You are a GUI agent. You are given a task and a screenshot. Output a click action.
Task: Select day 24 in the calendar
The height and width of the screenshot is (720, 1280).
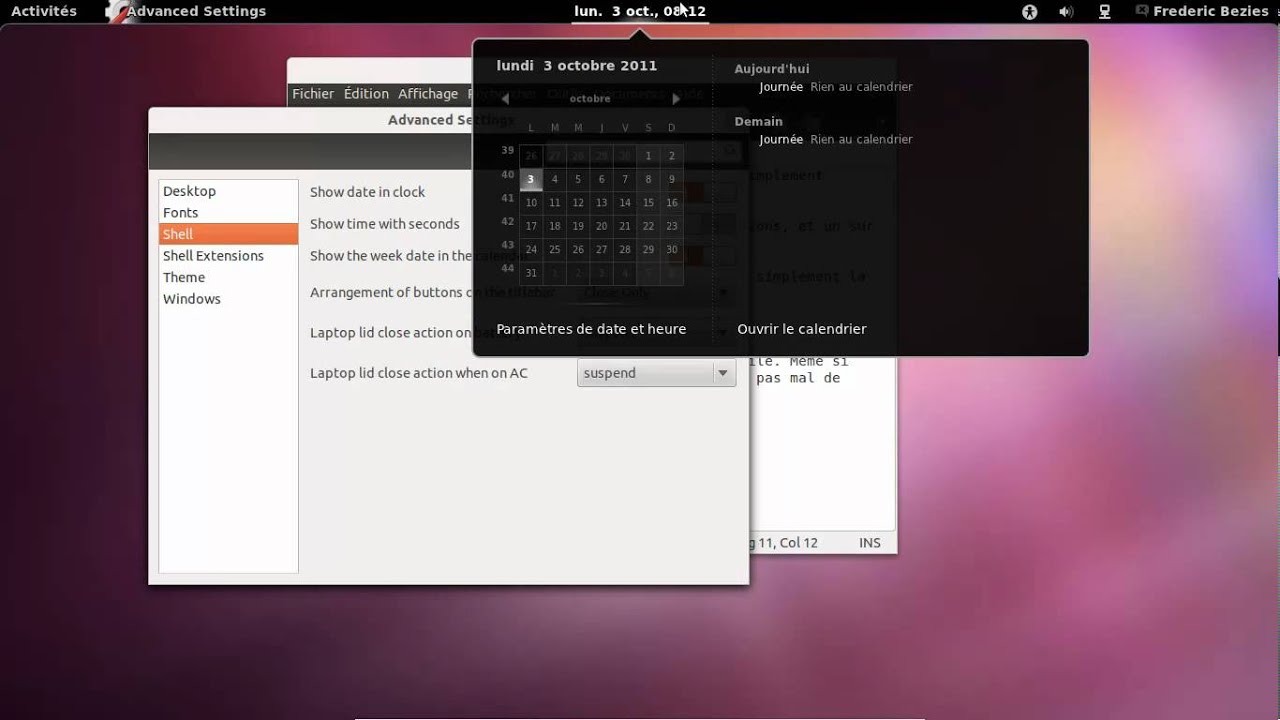(531, 249)
